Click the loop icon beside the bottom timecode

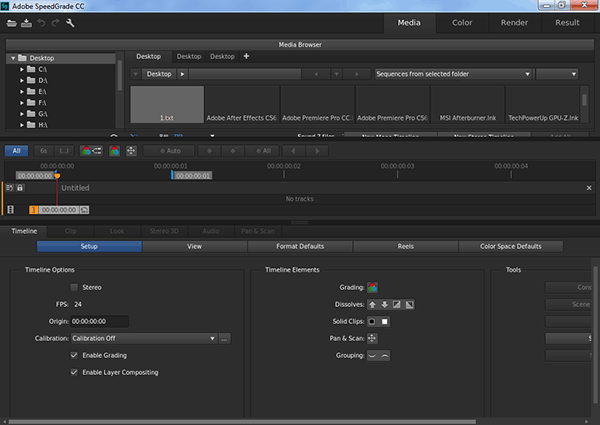(85, 210)
